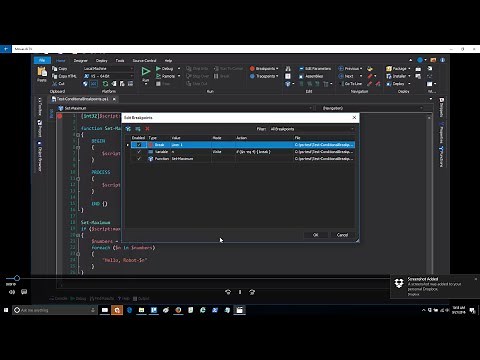Click the Copy icon in the ribbon

click(55, 68)
